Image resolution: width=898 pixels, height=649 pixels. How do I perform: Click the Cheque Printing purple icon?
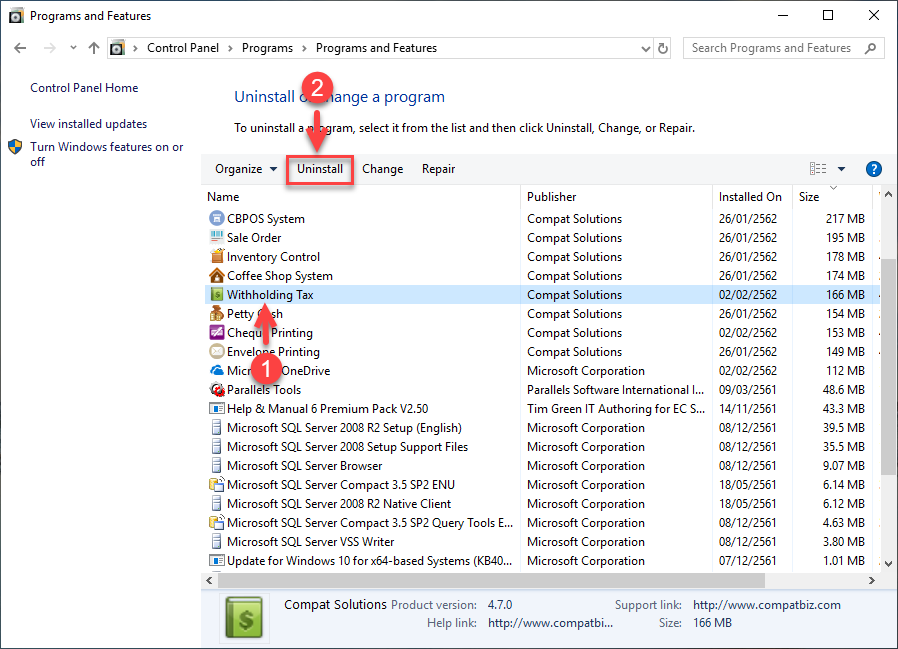216,332
